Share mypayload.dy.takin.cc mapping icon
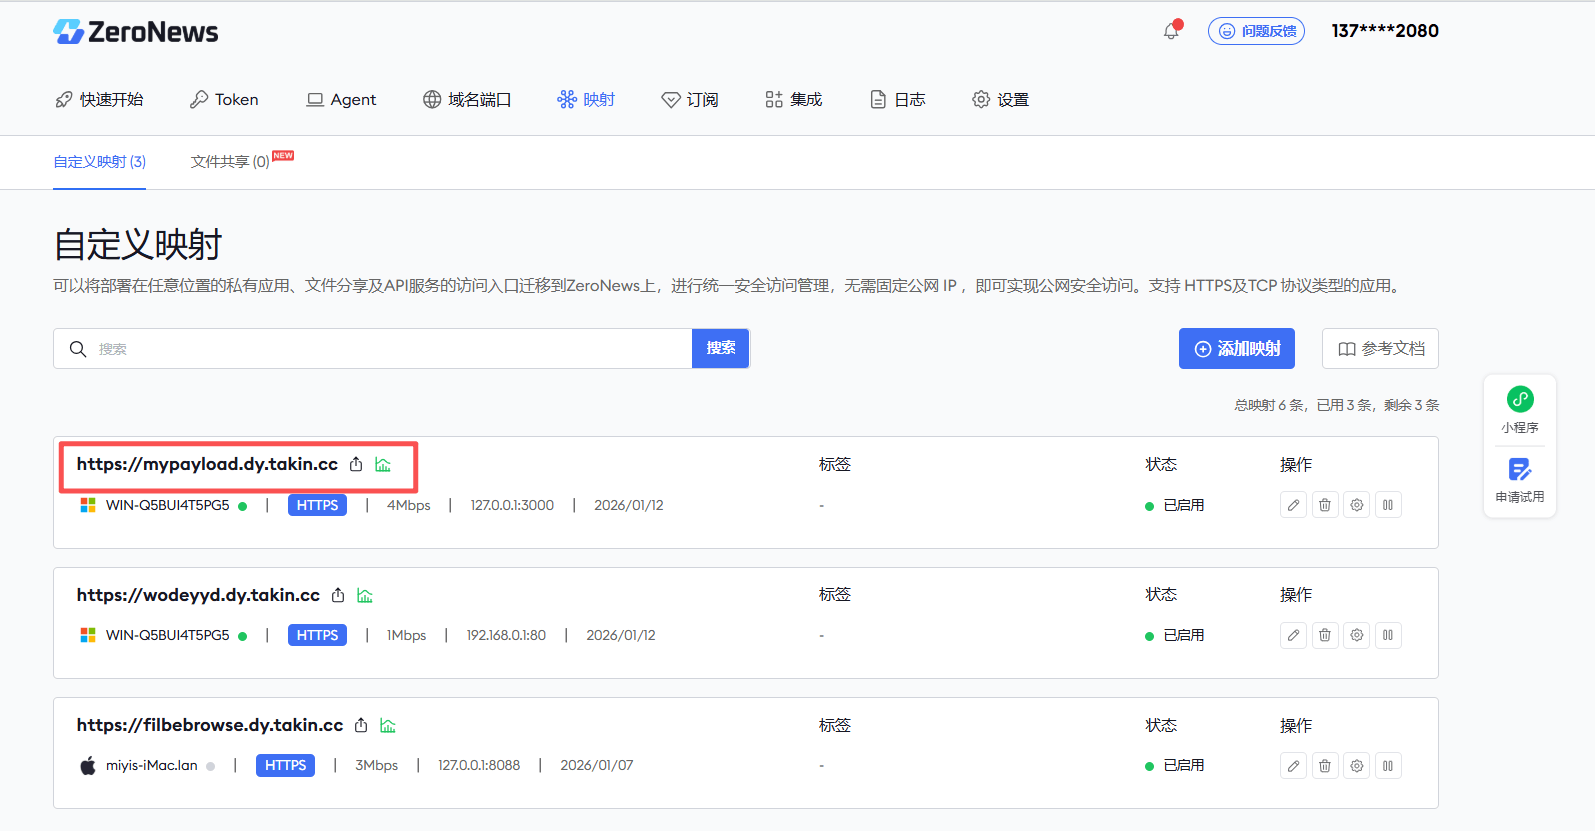The width and height of the screenshot is (1595, 831). pos(356,464)
